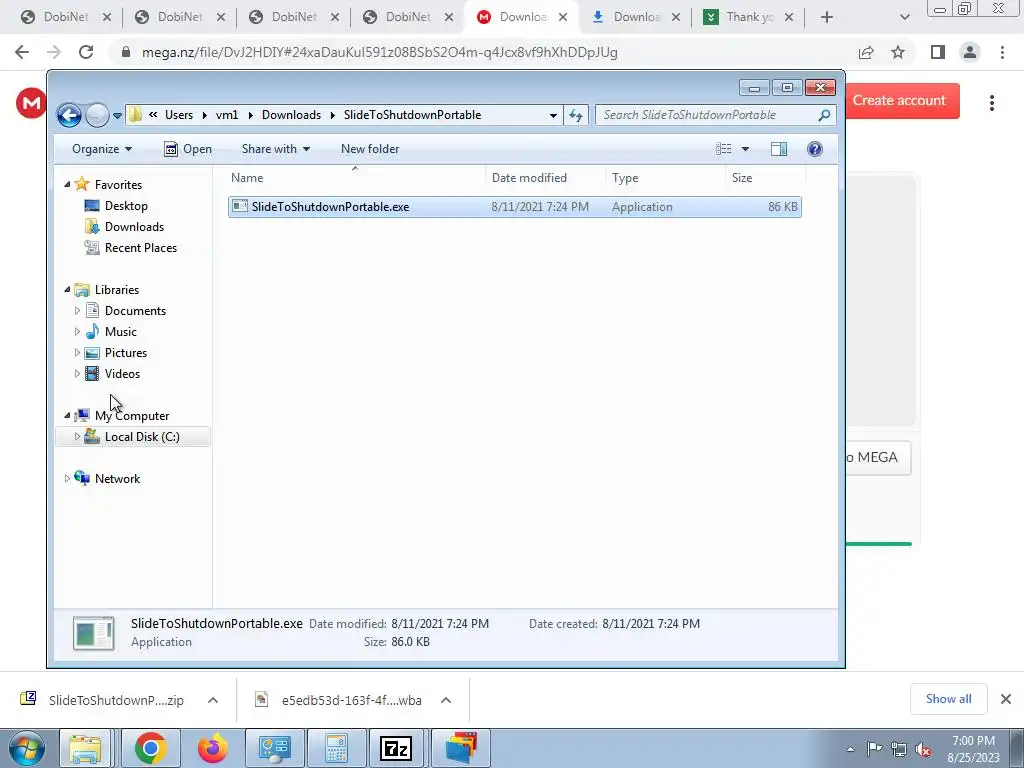This screenshot has height=768, width=1024.
Task: Open Recent Places under Favorites
Action: click(x=140, y=248)
